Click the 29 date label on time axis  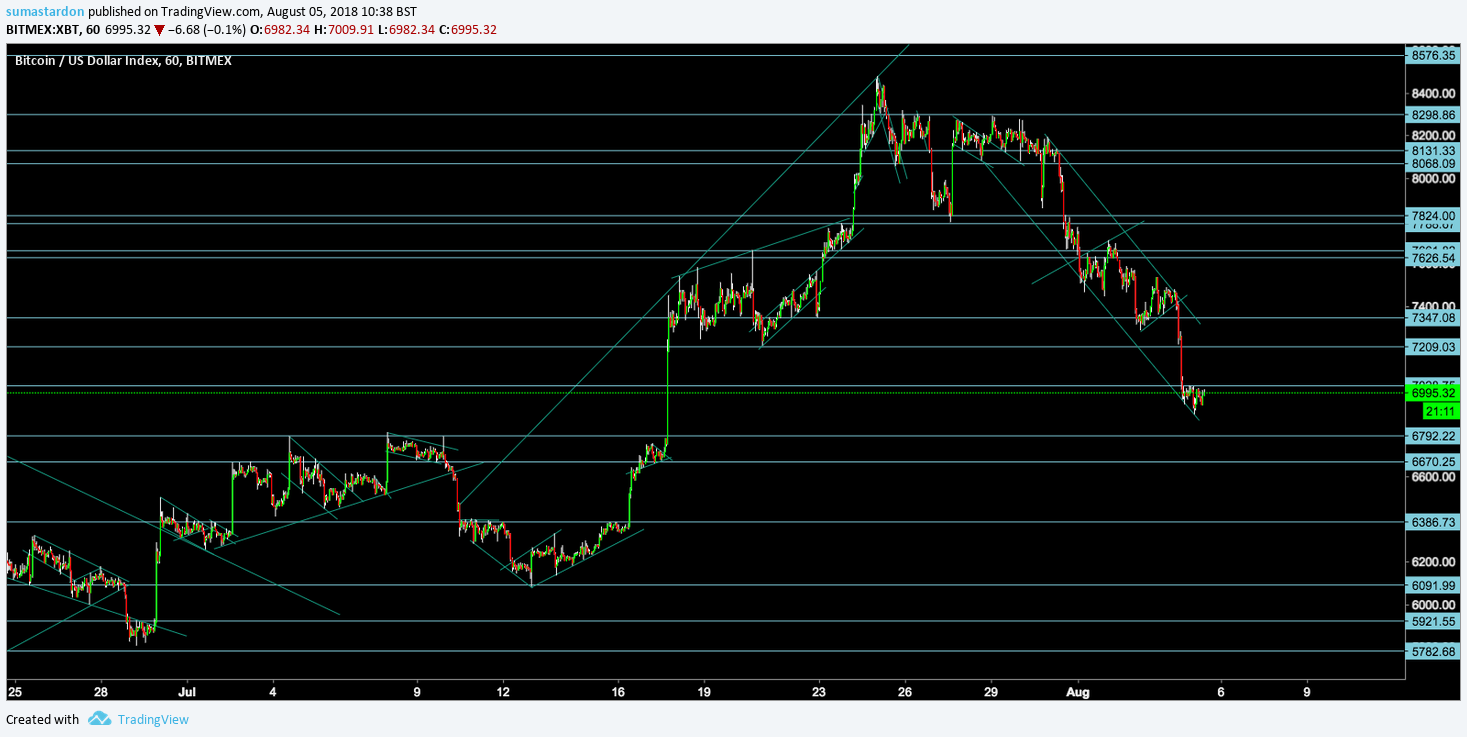(991, 691)
